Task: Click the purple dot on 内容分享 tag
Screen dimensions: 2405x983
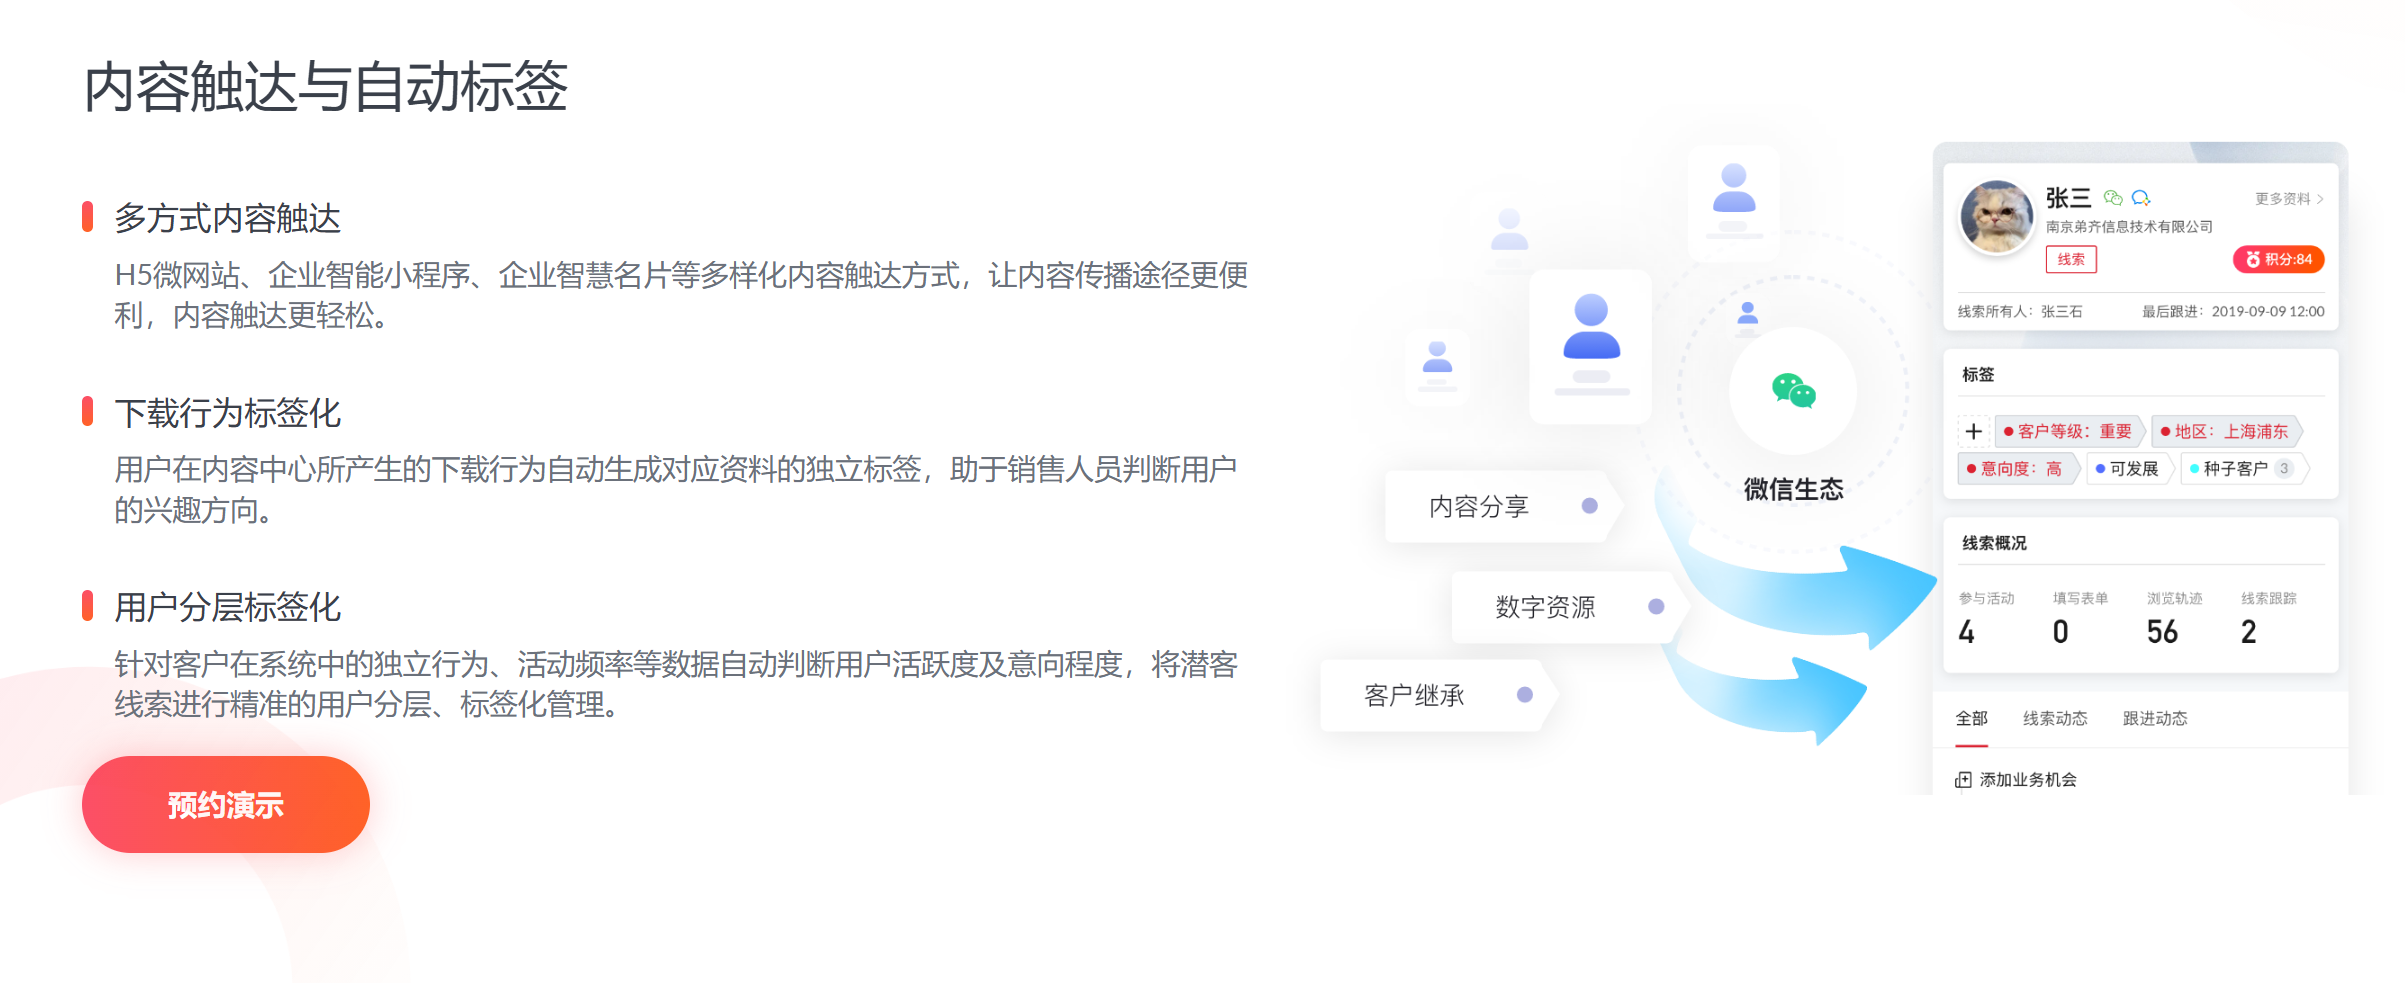Action: pyautogui.click(x=1590, y=506)
